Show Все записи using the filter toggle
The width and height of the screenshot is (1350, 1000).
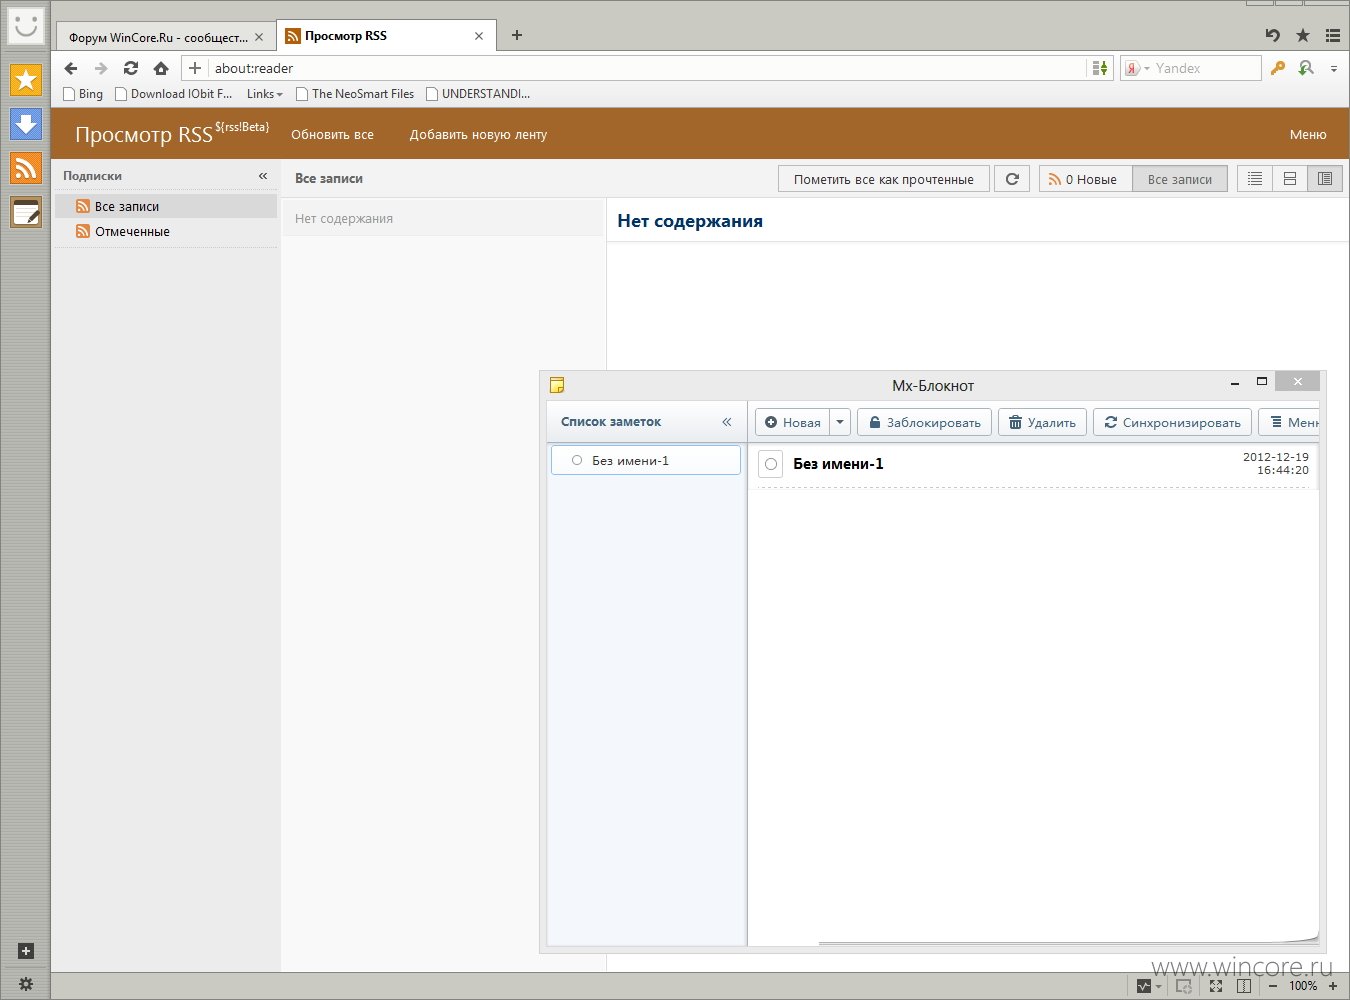click(x=1180, y=179)
